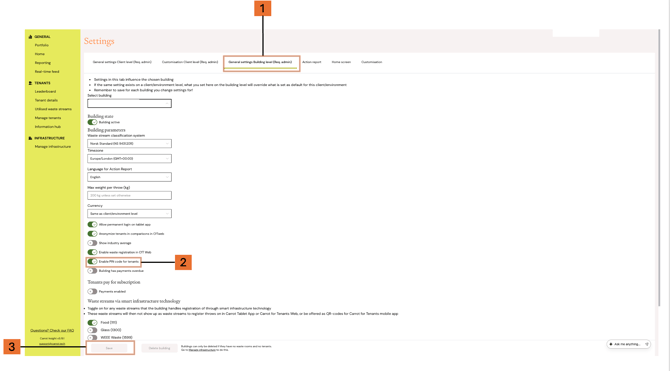This screenshot has width=670, height=371.
Task: Open Utilised waste streams in sidebar
Action: pyautogui.click(x=53, y=109)
